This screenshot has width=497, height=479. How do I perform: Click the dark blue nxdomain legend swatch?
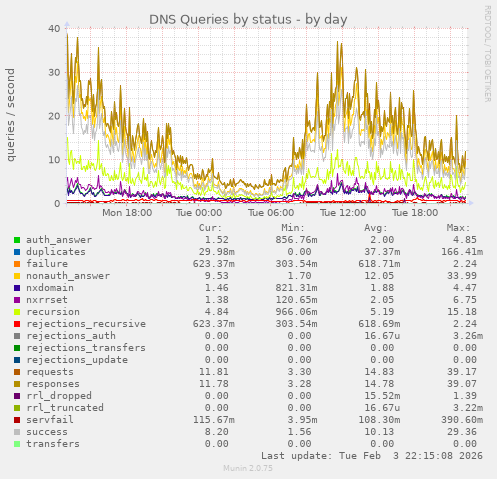pyautogui.click(x=17, y=288)
